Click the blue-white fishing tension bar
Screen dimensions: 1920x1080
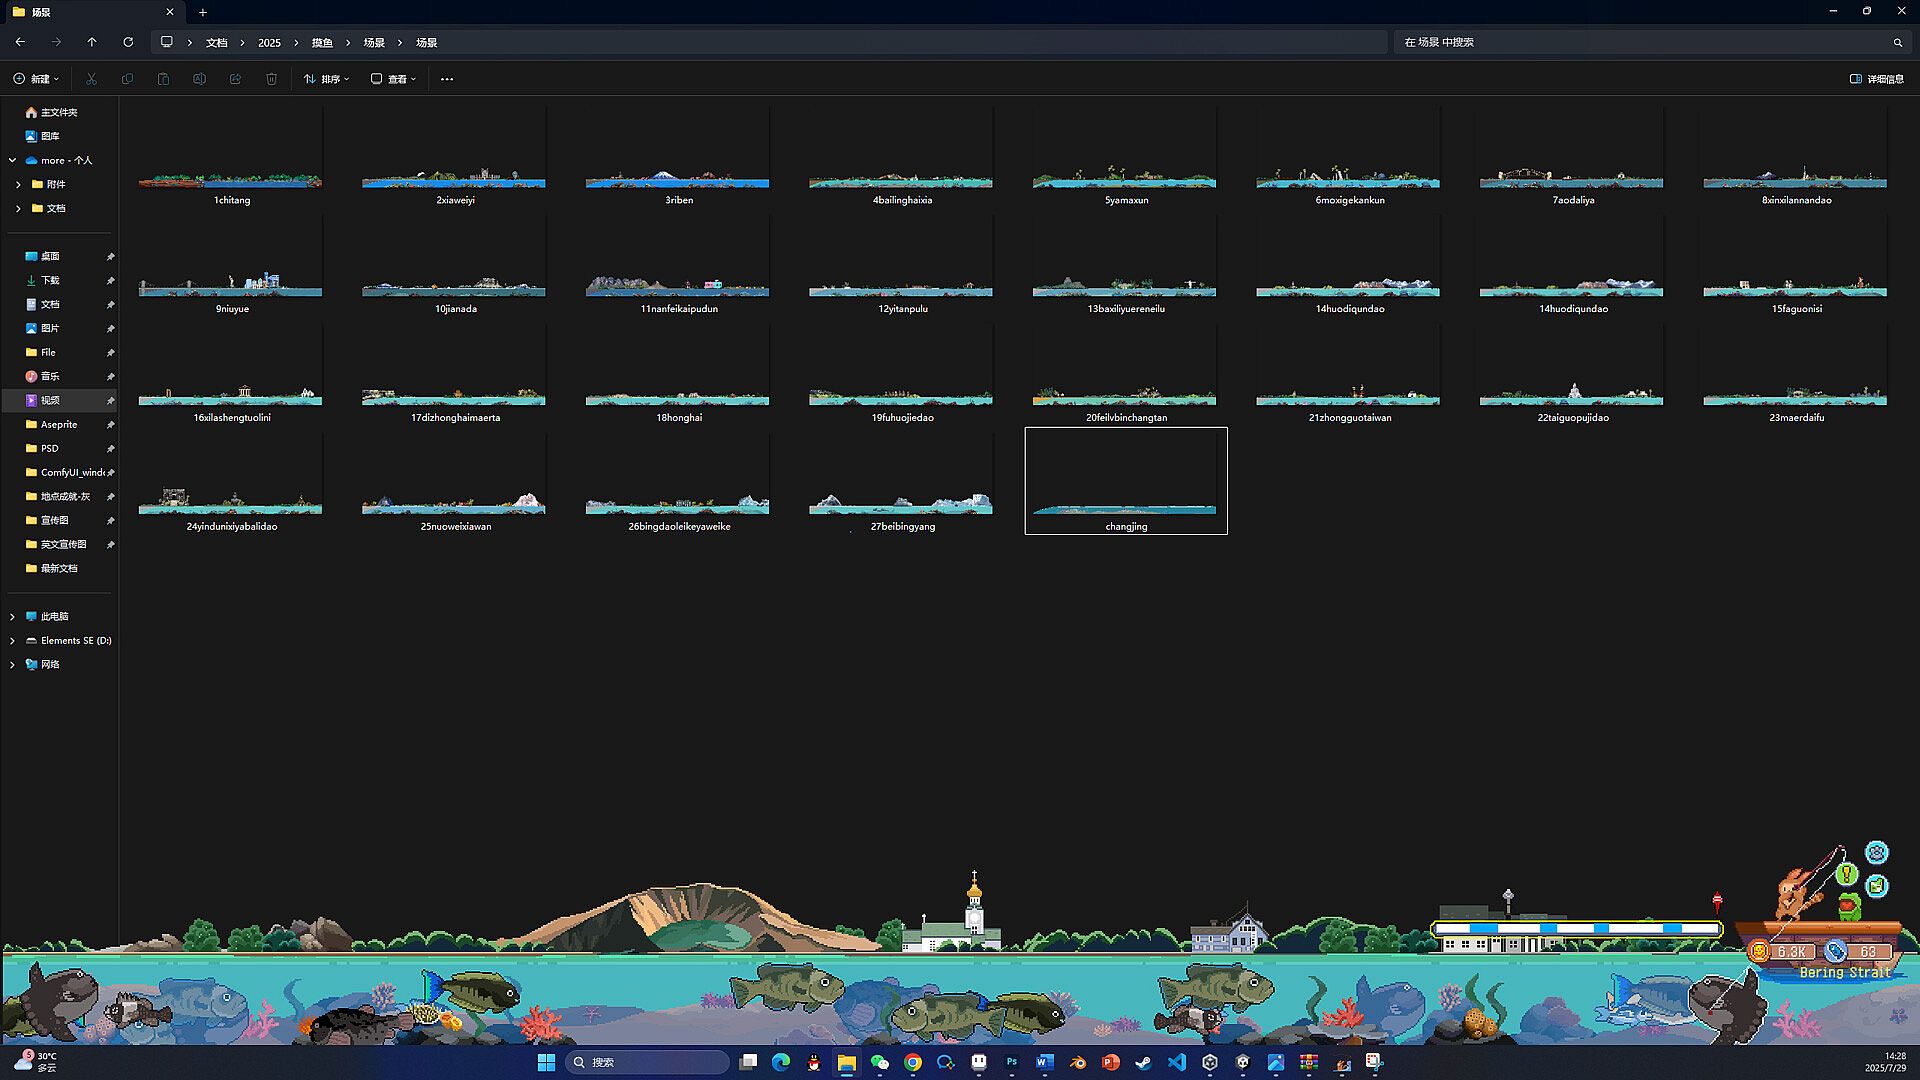tap(1577, 929)
